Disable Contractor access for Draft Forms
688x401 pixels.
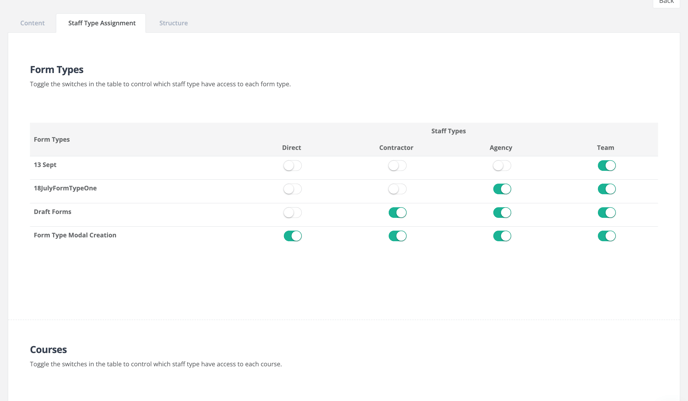397,213
